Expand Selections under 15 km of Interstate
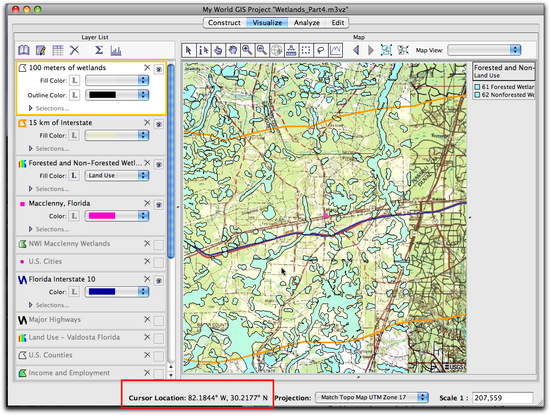 pos(49,149)
